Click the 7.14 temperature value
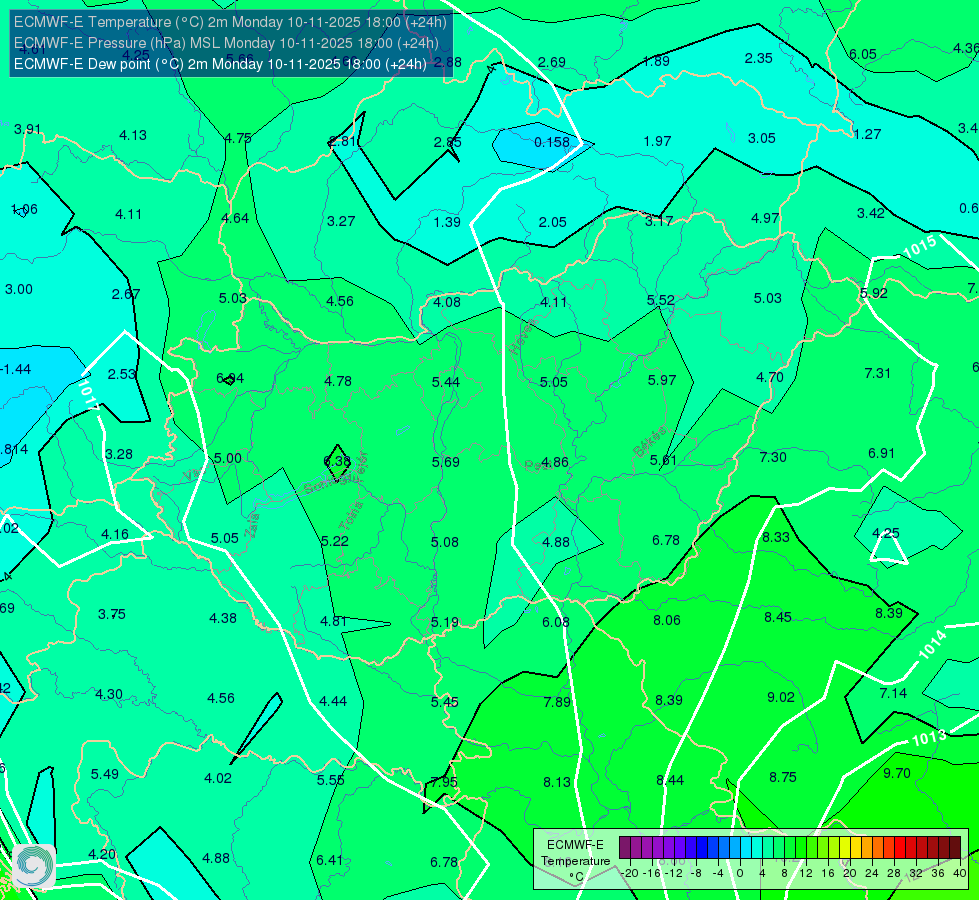The image size is (979, 900). [893, 693]
